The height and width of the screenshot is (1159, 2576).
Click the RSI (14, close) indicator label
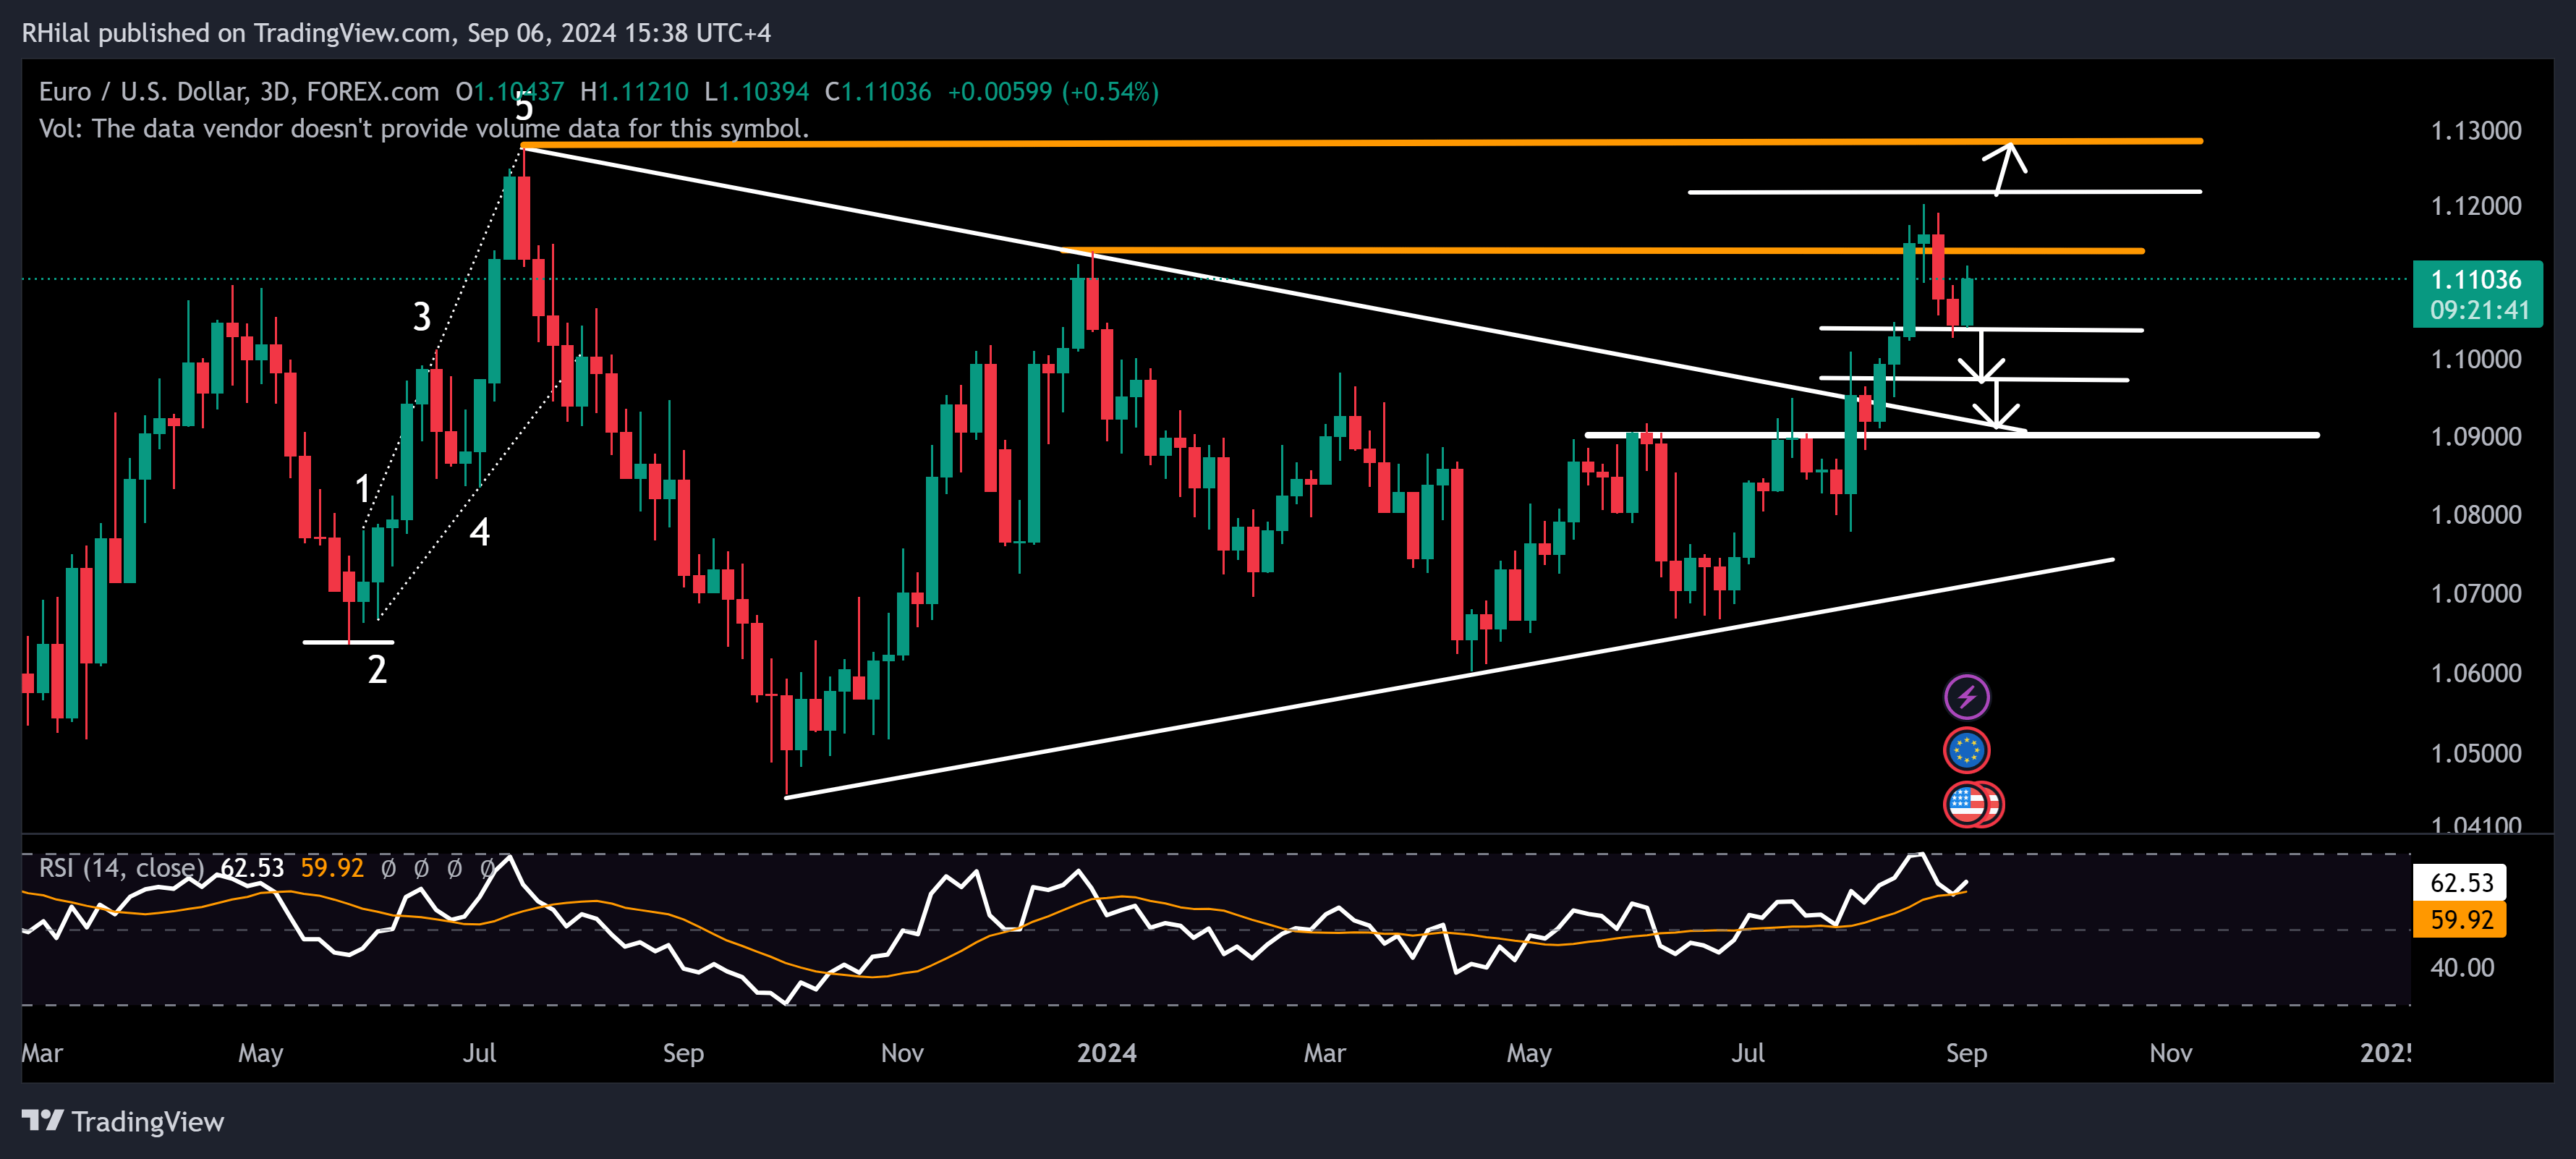(121, 867)
